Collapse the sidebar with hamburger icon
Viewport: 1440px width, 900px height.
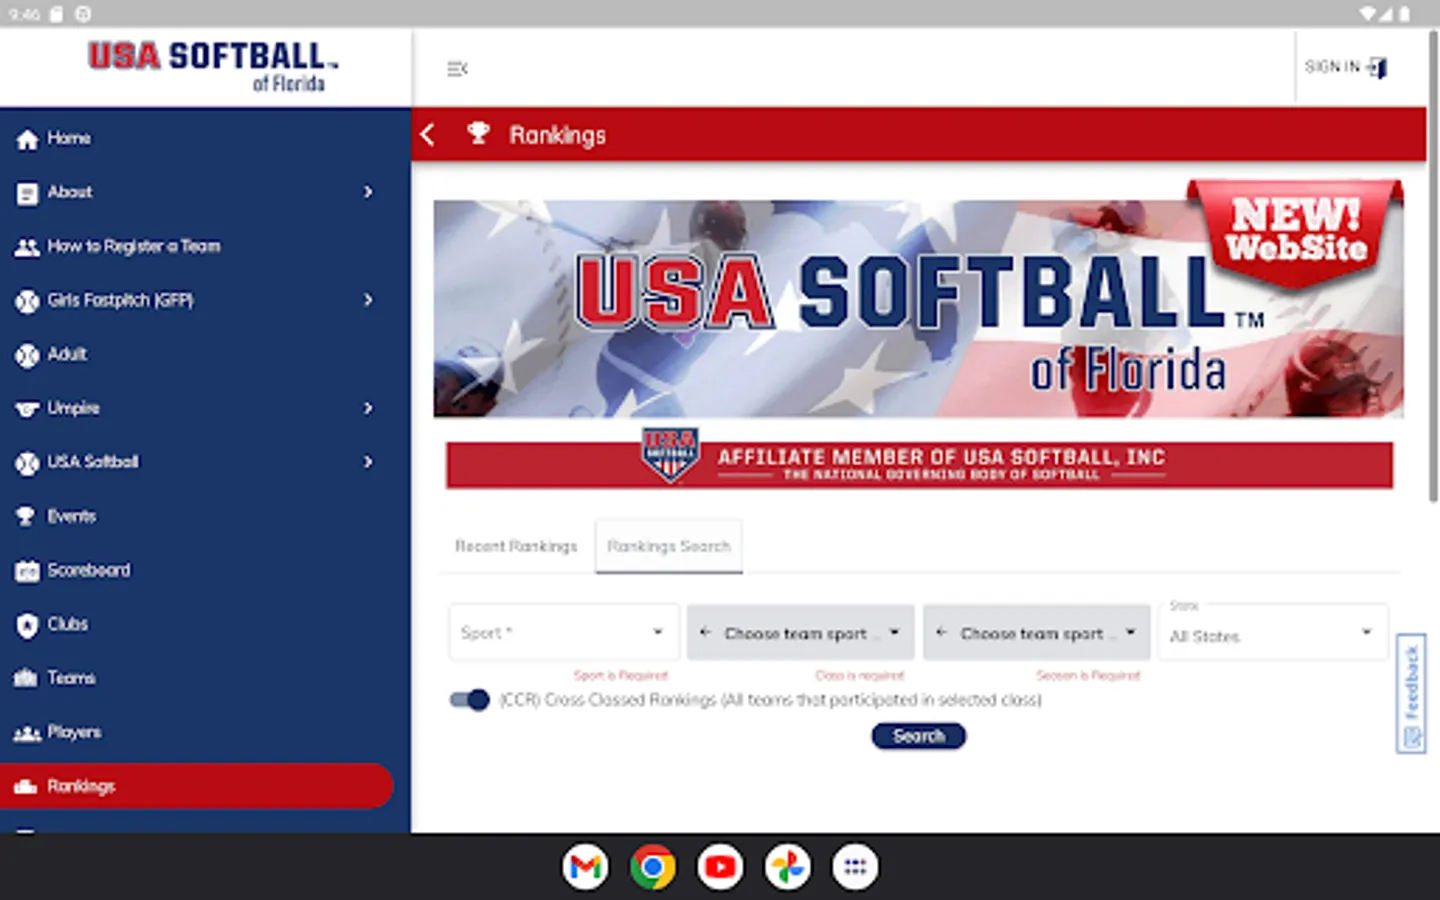point(457,69)
